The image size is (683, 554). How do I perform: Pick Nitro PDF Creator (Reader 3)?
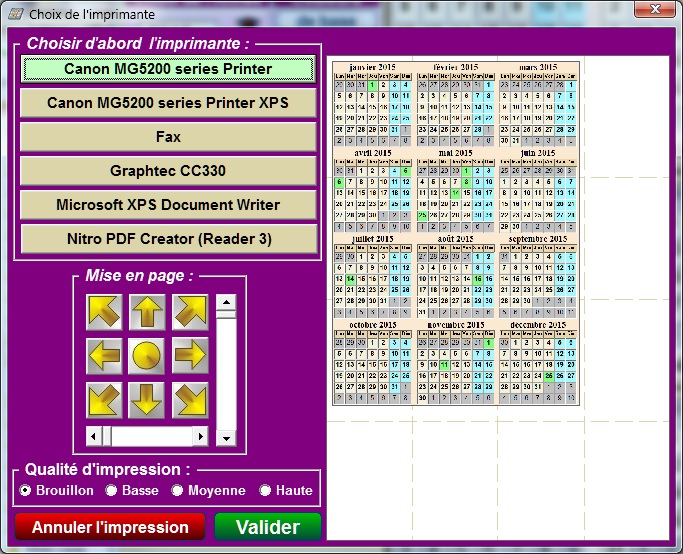[168, 239]
